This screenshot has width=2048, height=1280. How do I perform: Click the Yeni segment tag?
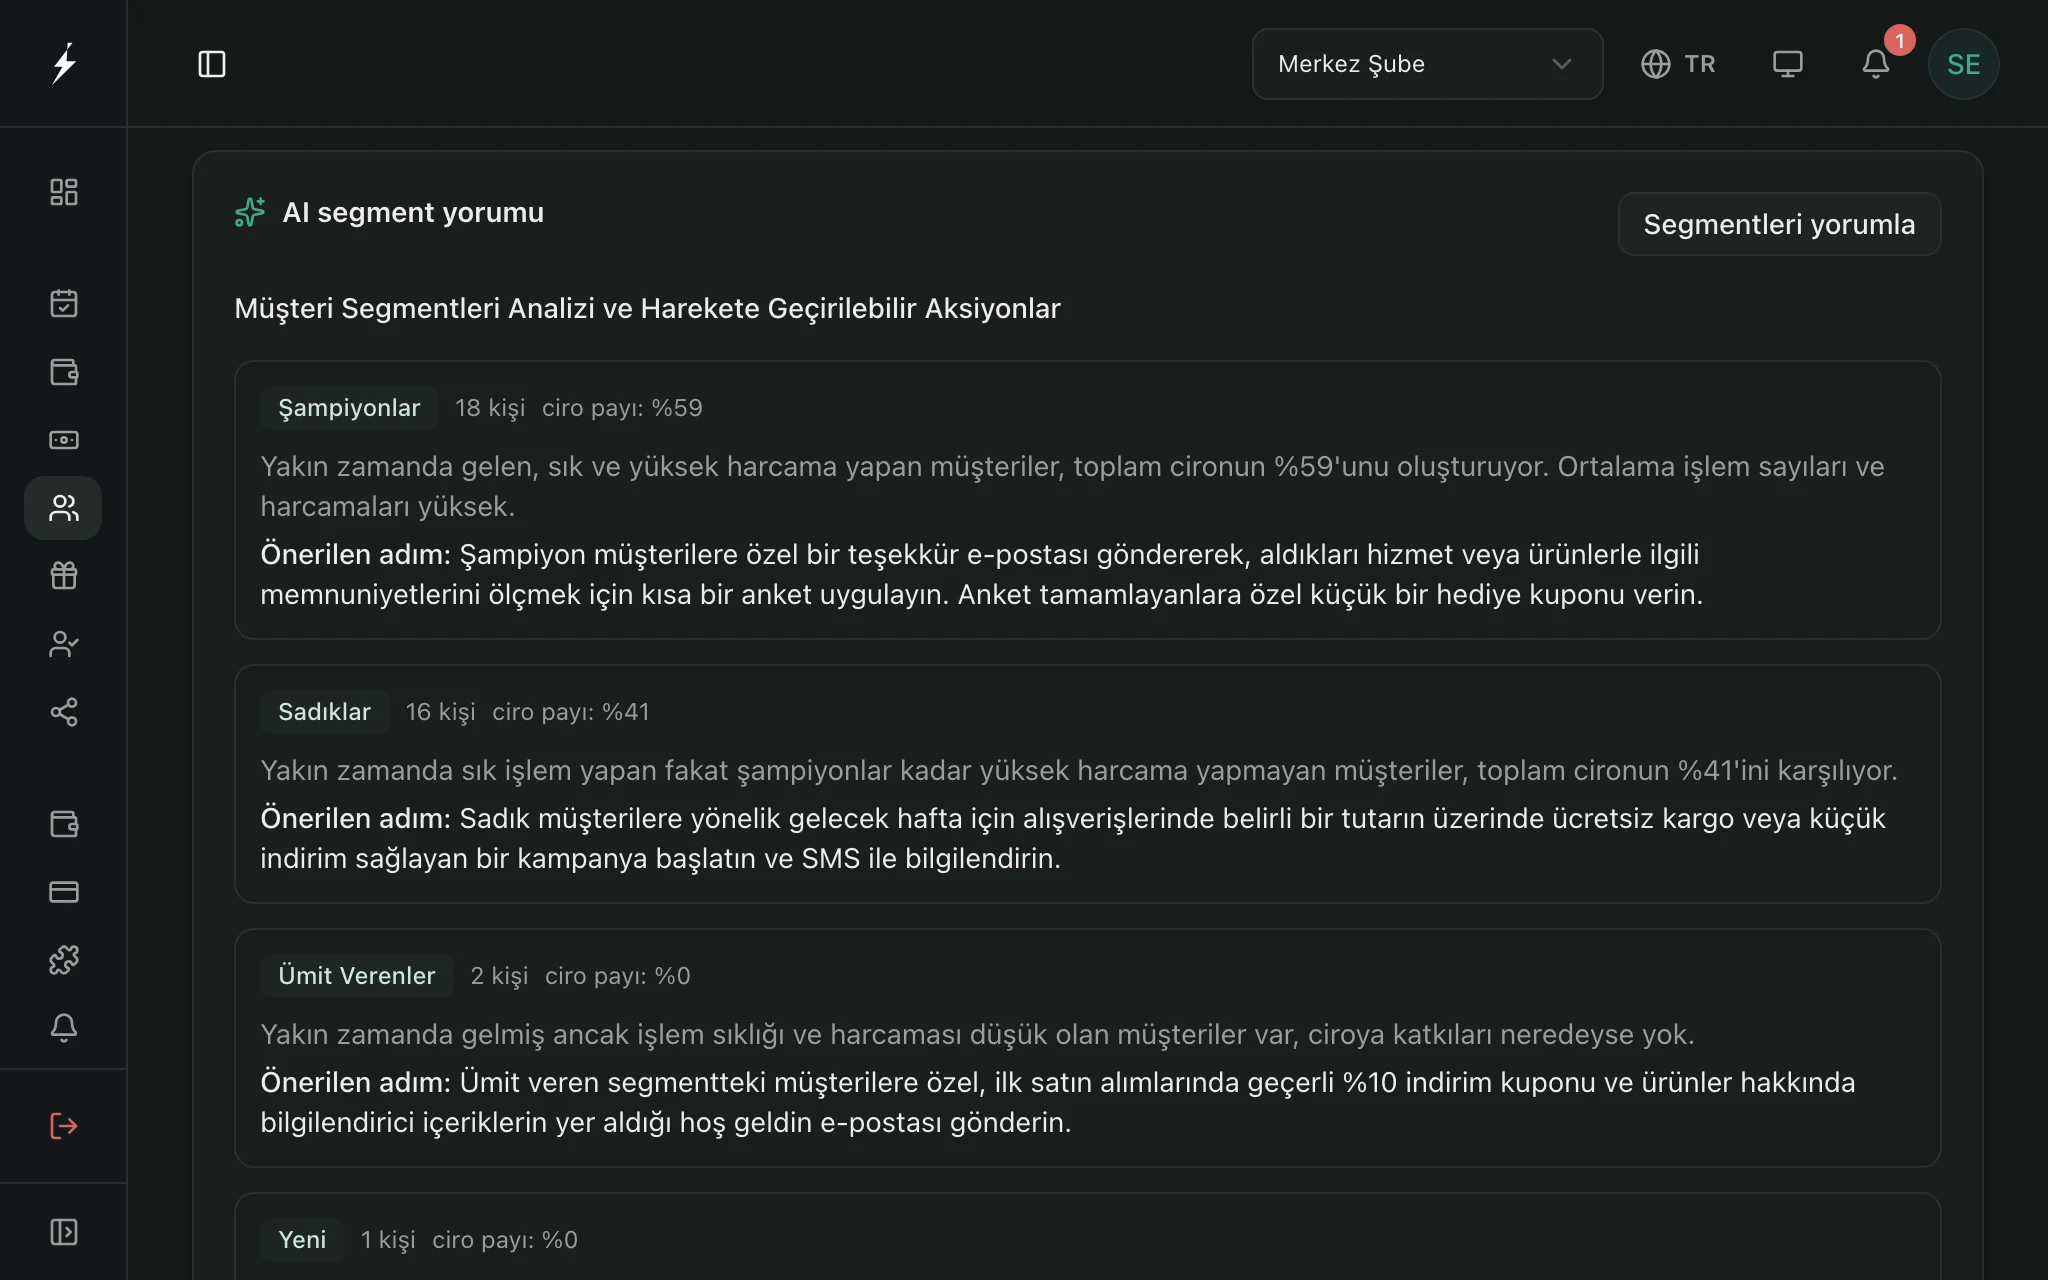pyautogui.click(x=302, y=1240)
